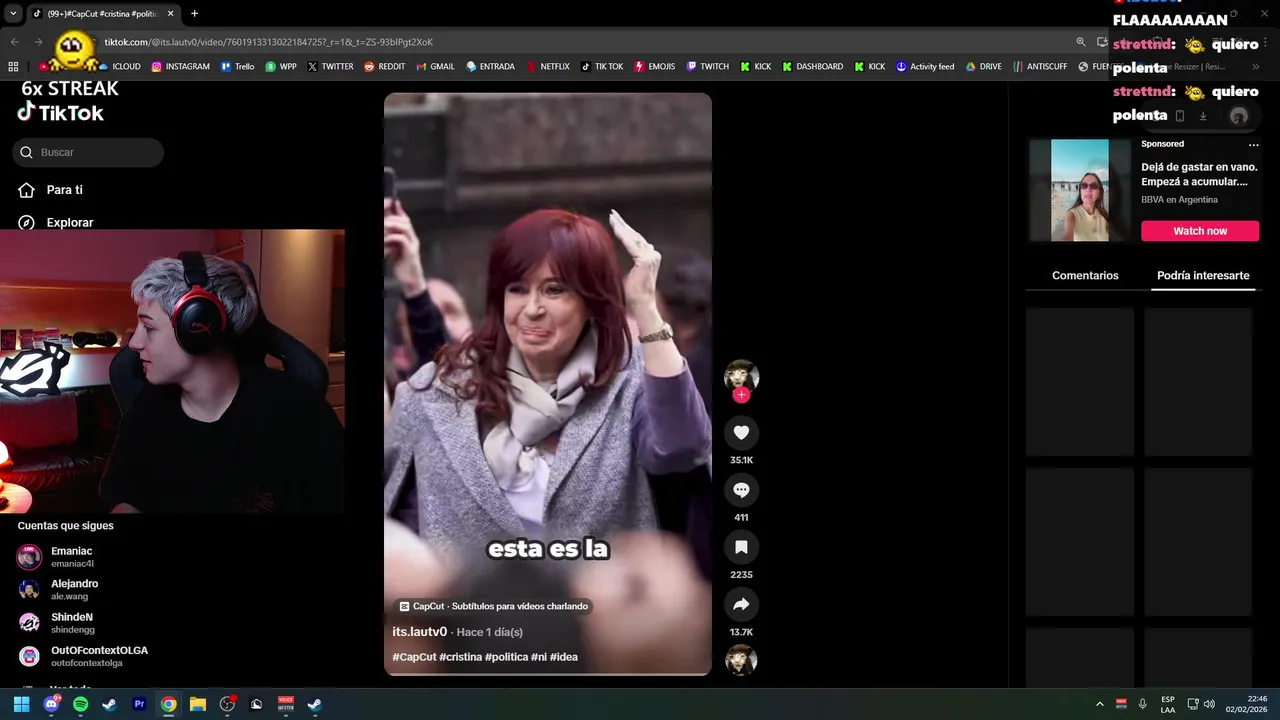The image size is (1280, 720).
Task: Open Premiere Pro from taskbar
Action: coord(139,704)
